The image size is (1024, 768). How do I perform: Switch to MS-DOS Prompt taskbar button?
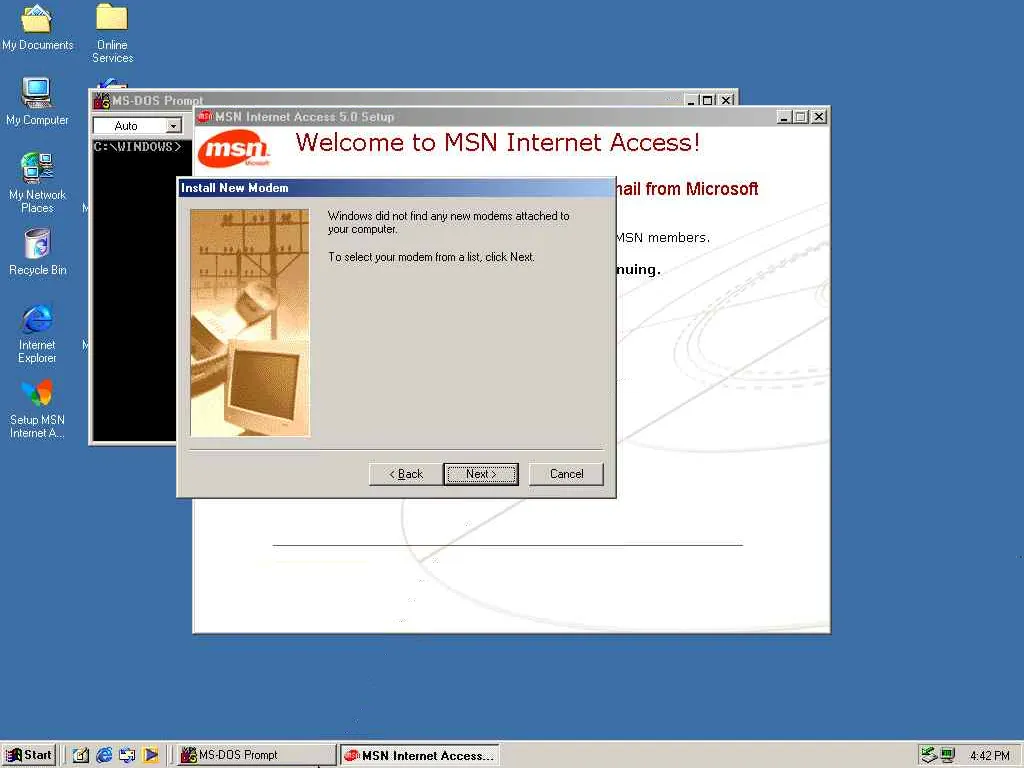[x=255, y=756]
